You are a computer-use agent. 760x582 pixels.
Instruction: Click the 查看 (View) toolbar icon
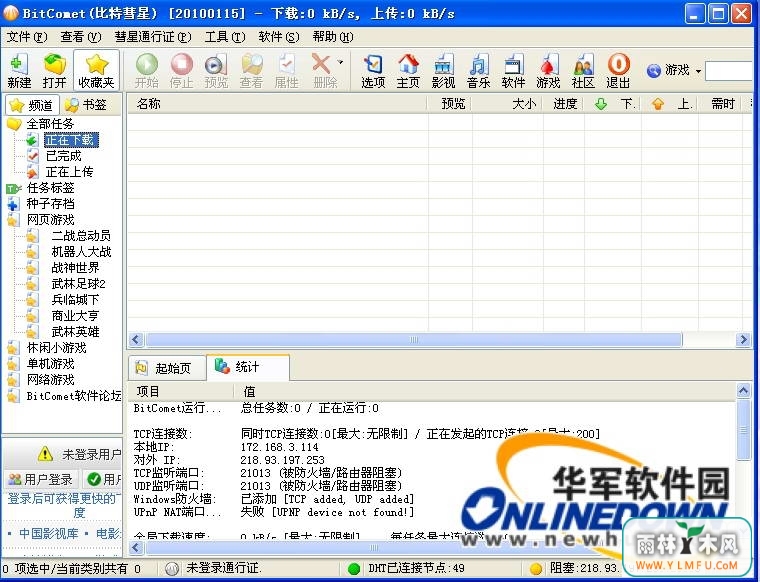pos(251,71)
